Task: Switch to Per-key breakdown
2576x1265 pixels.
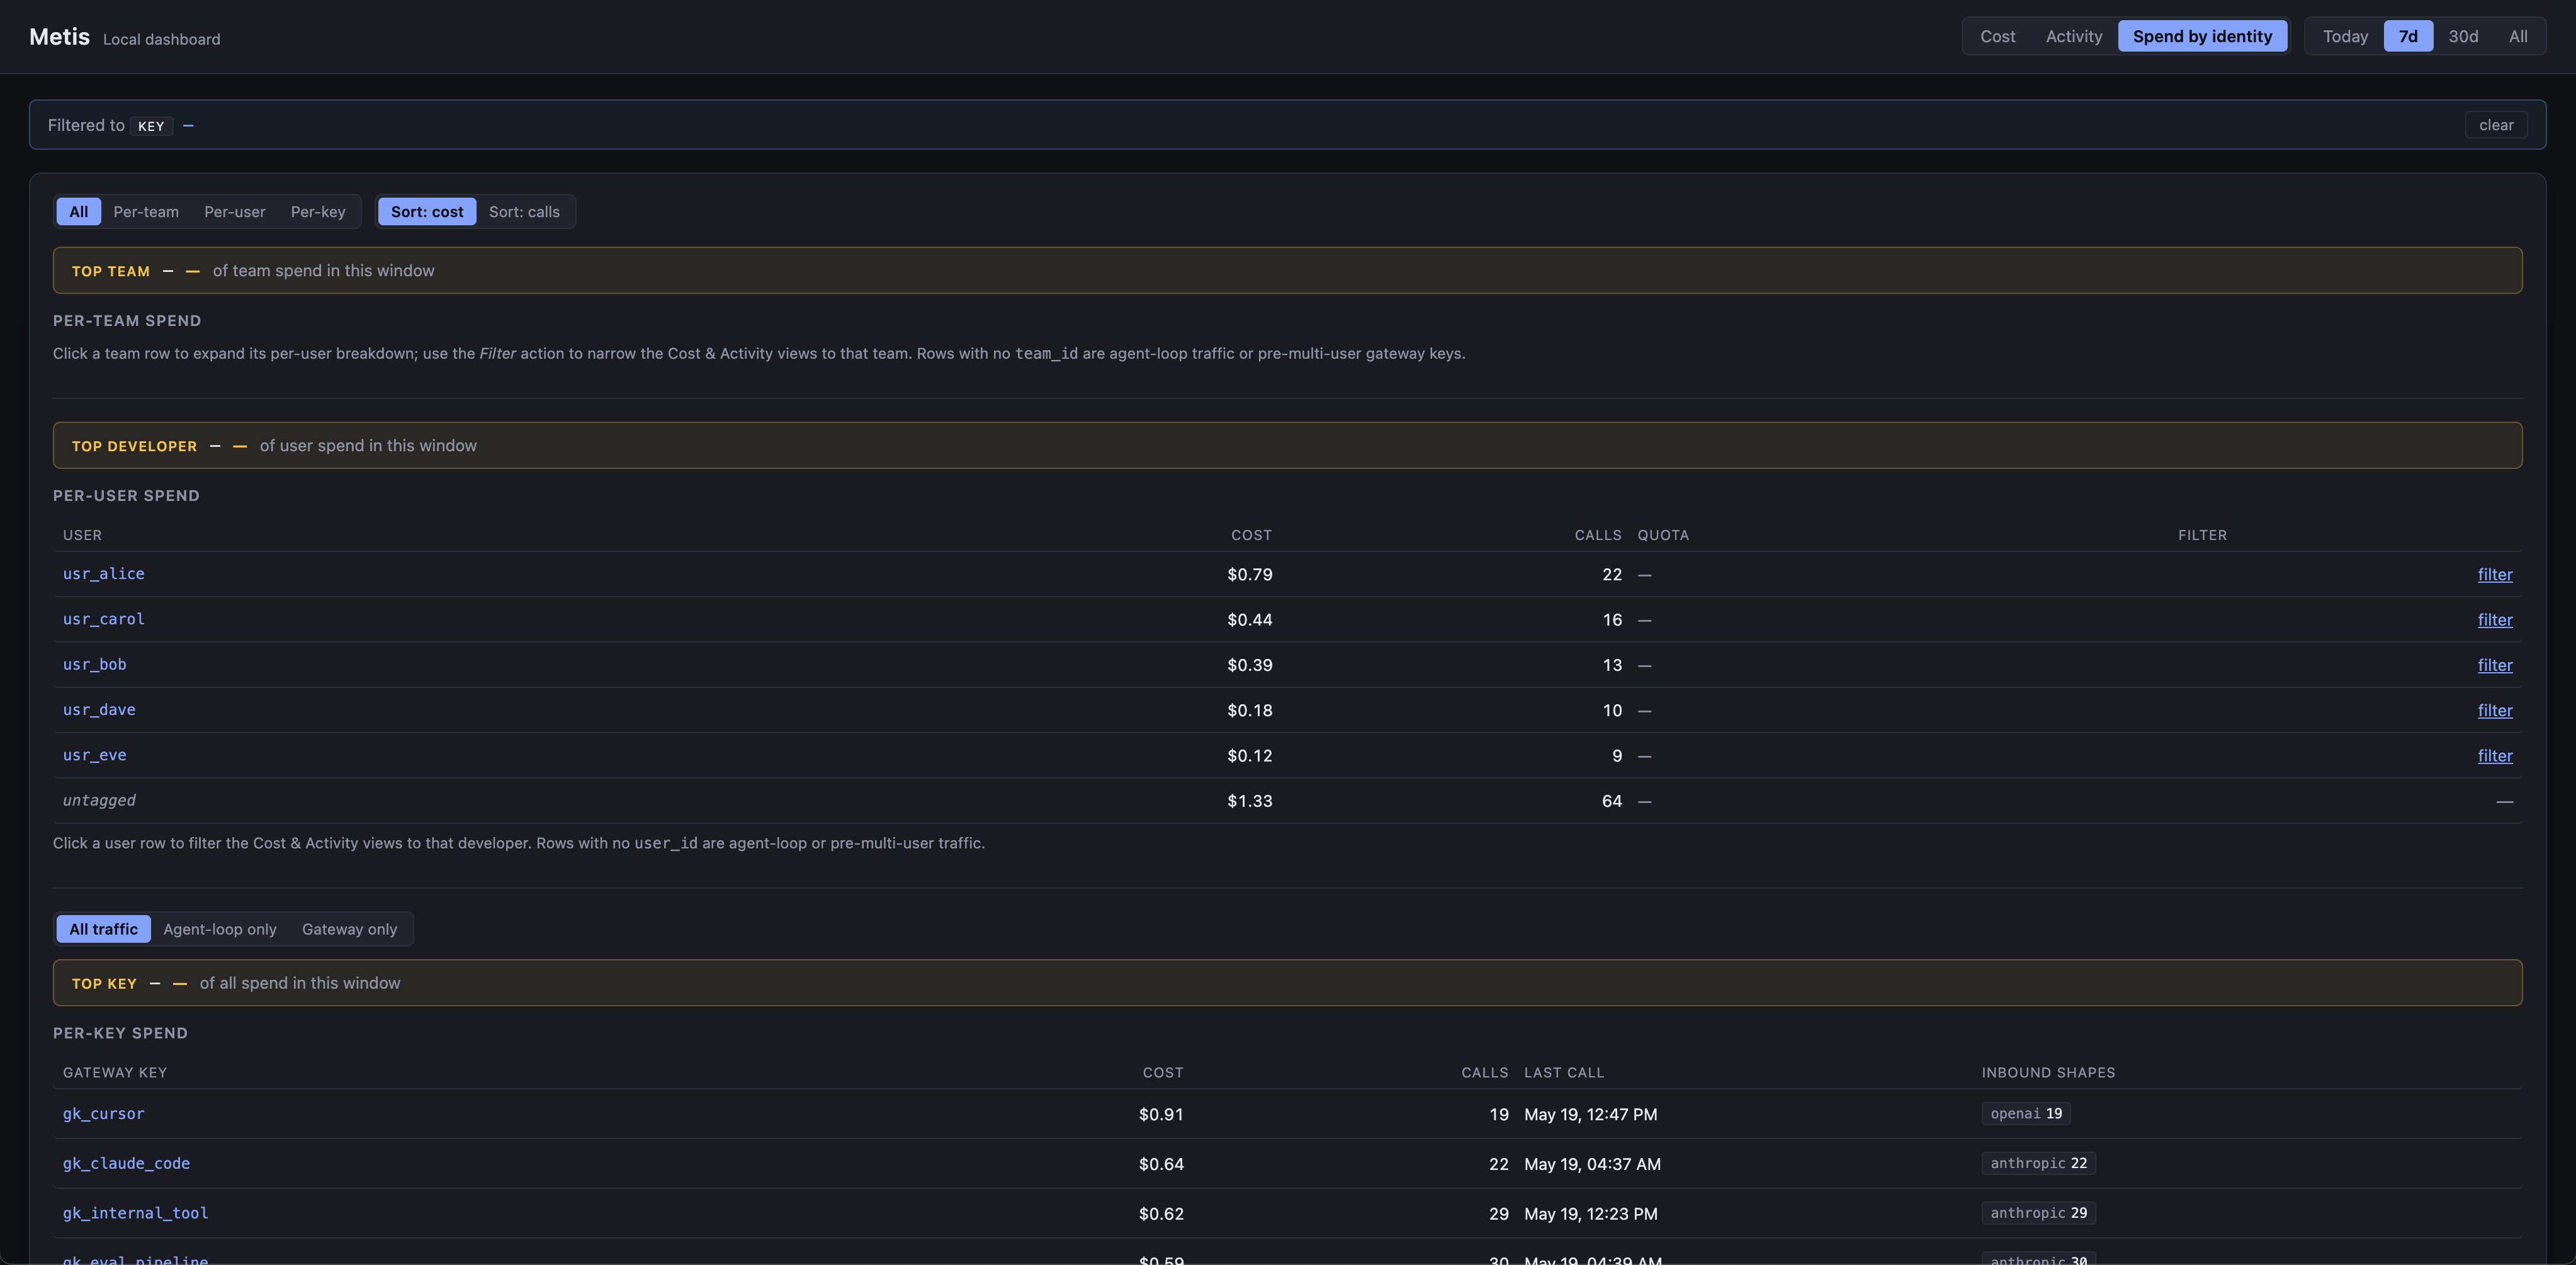Action: pyautogui.click(x=318, y=212)
